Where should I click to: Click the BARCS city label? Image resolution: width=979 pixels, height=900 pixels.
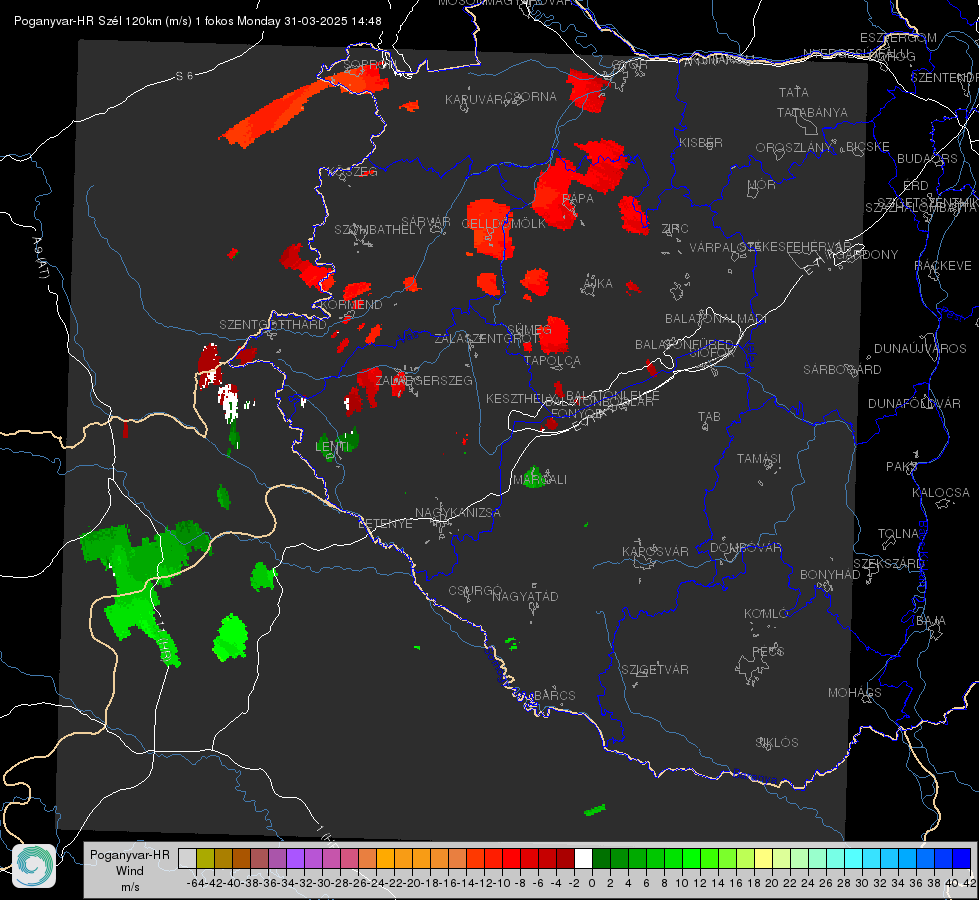point(554,695)
